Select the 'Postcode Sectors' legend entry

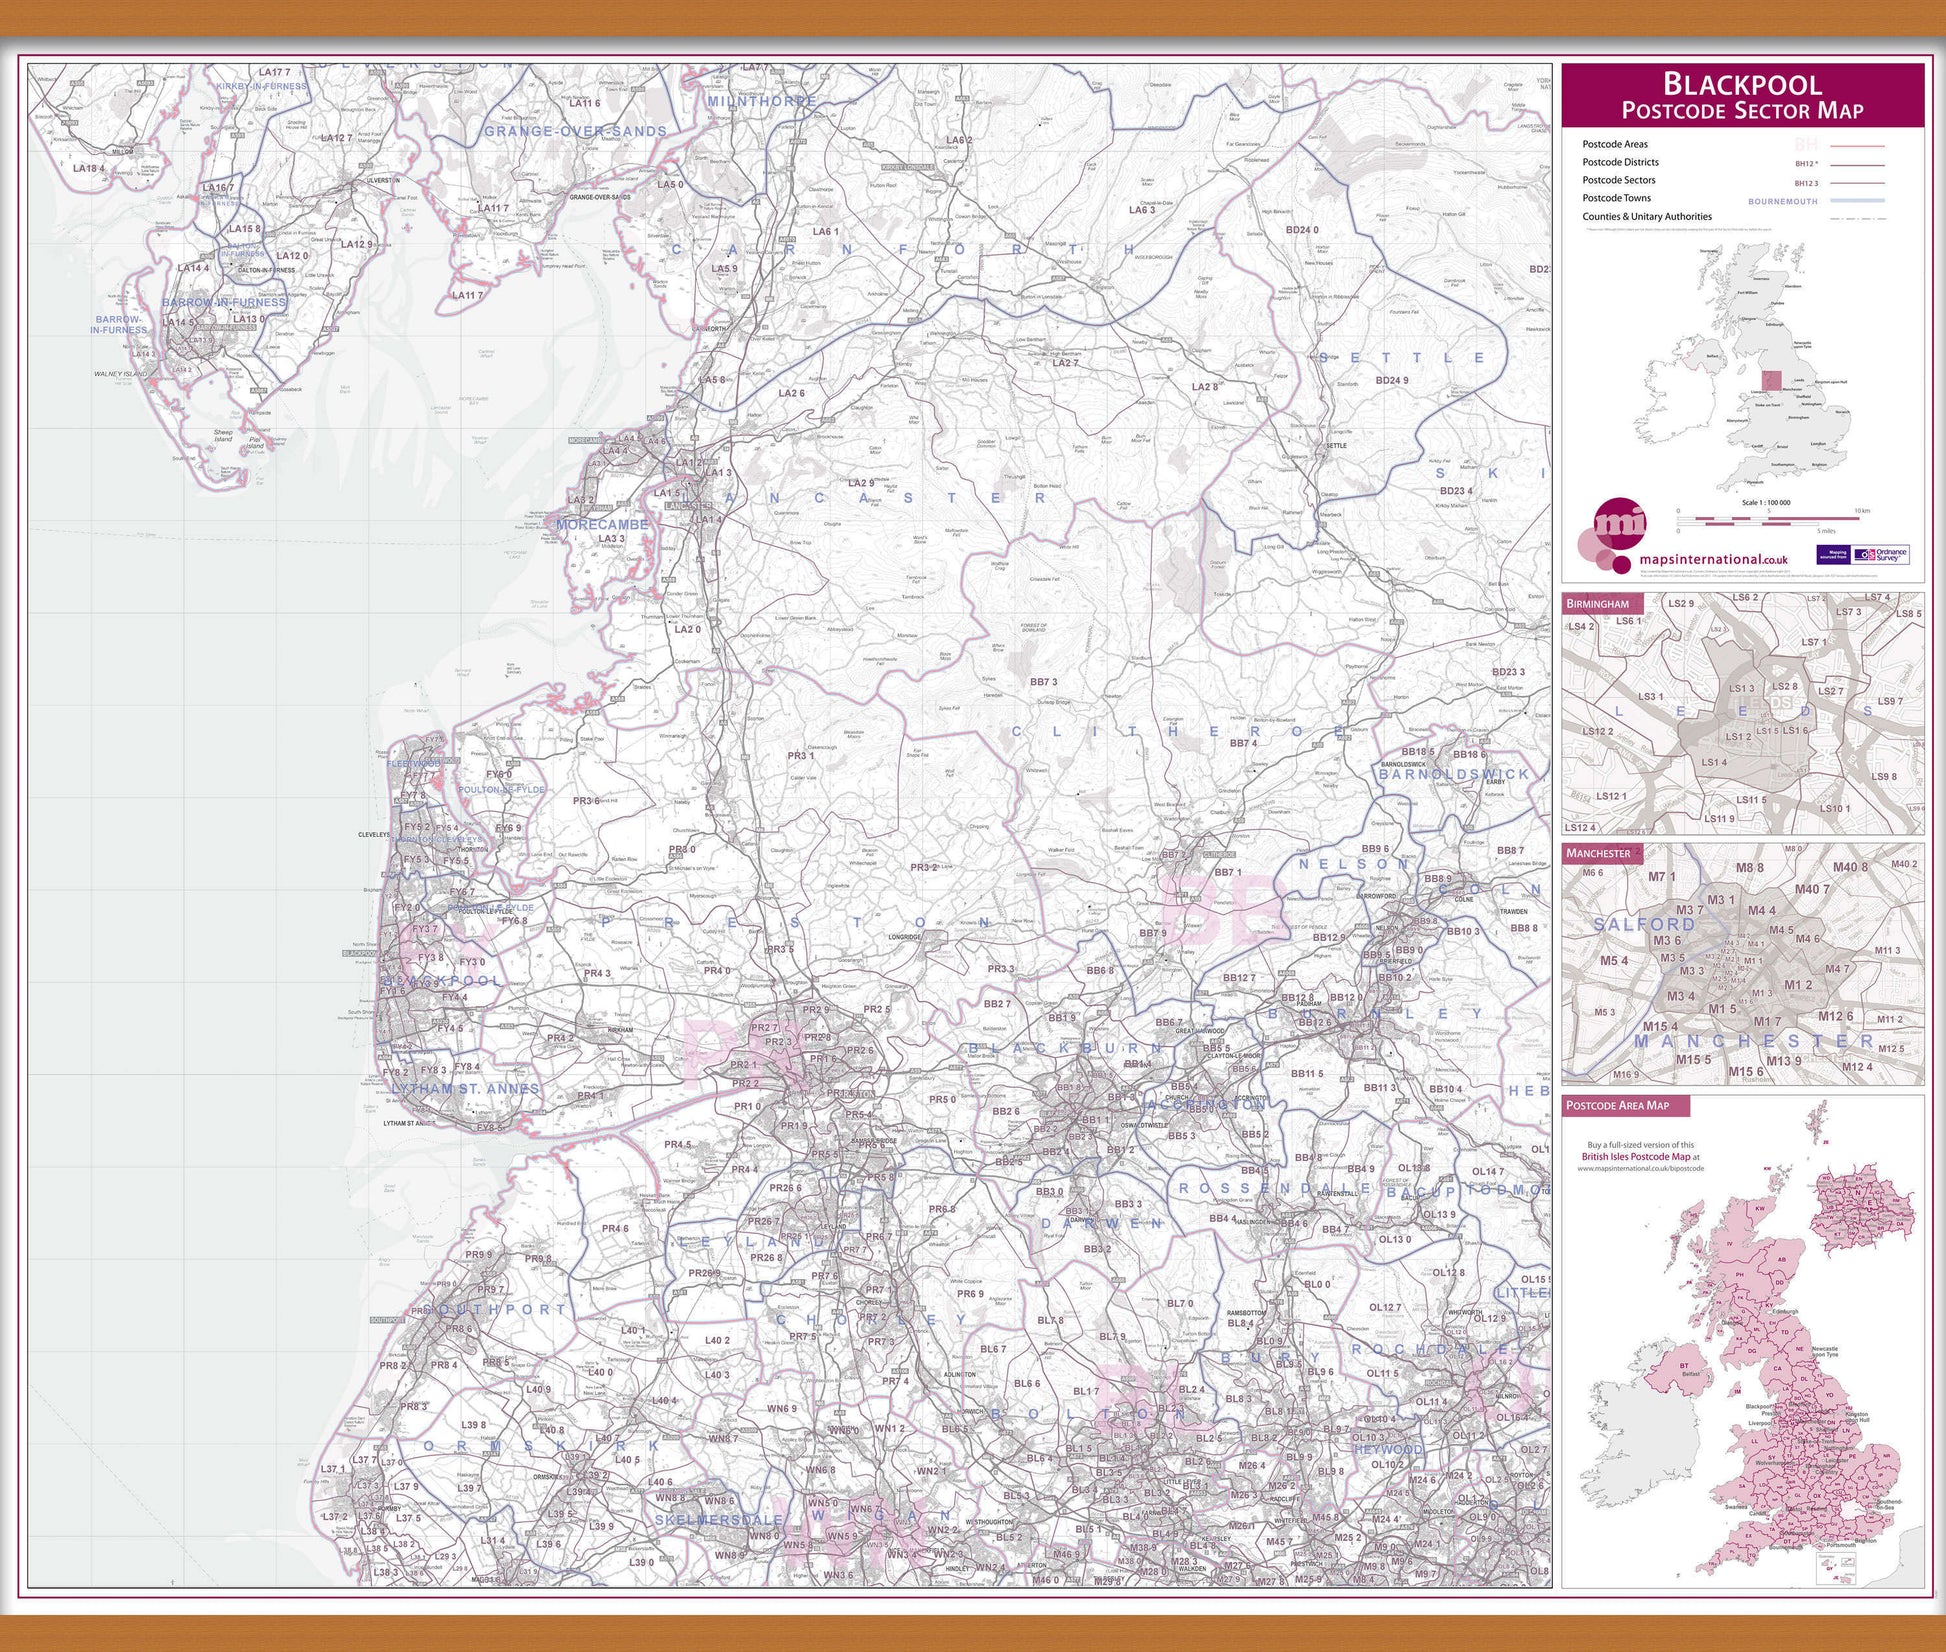1618,180
